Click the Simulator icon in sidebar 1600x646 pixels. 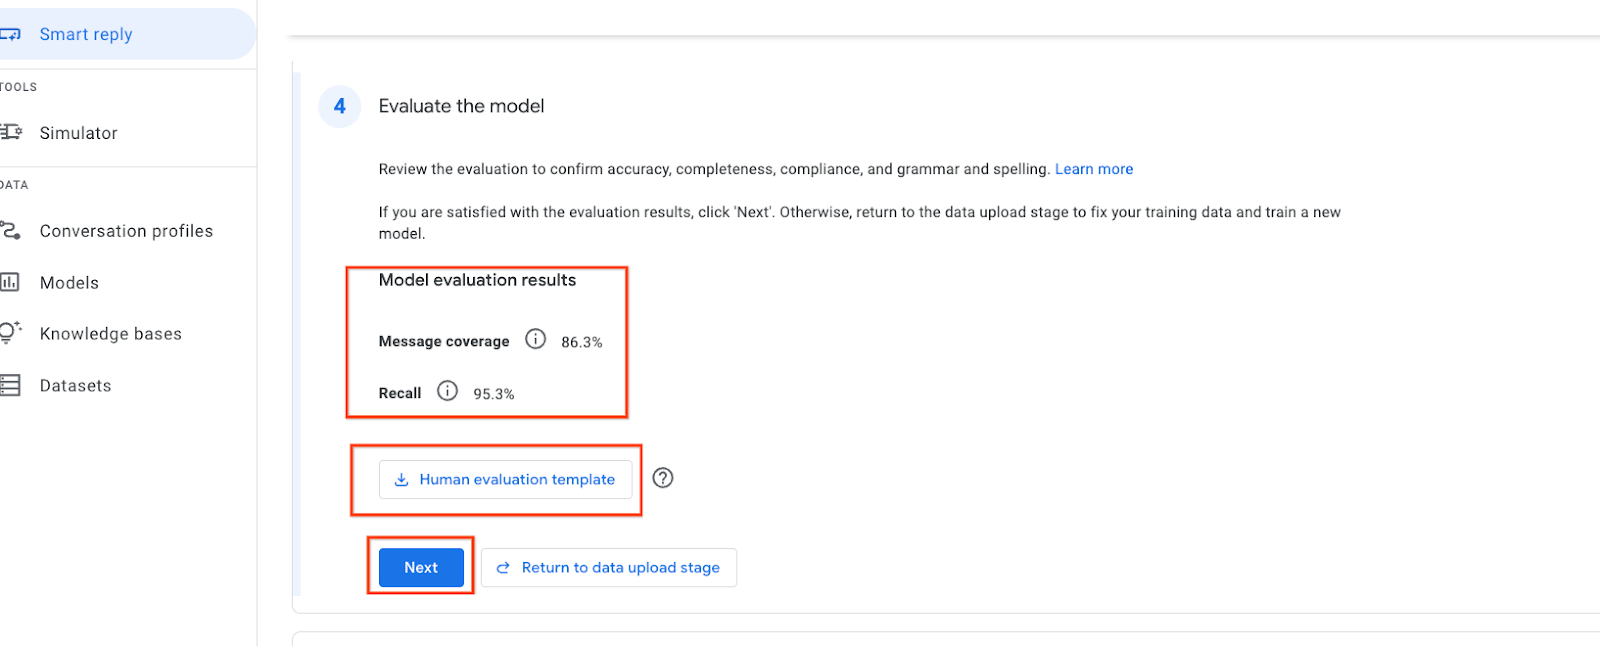10,132
